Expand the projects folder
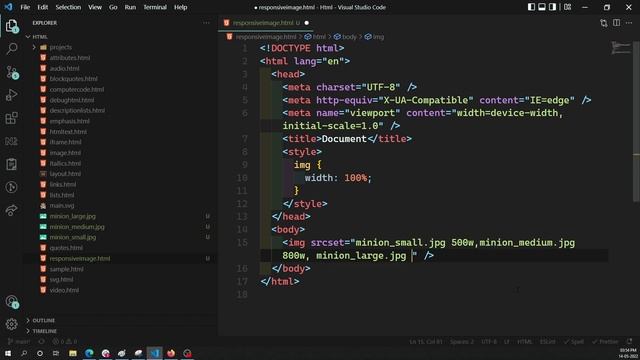 (x=60, y=47)
